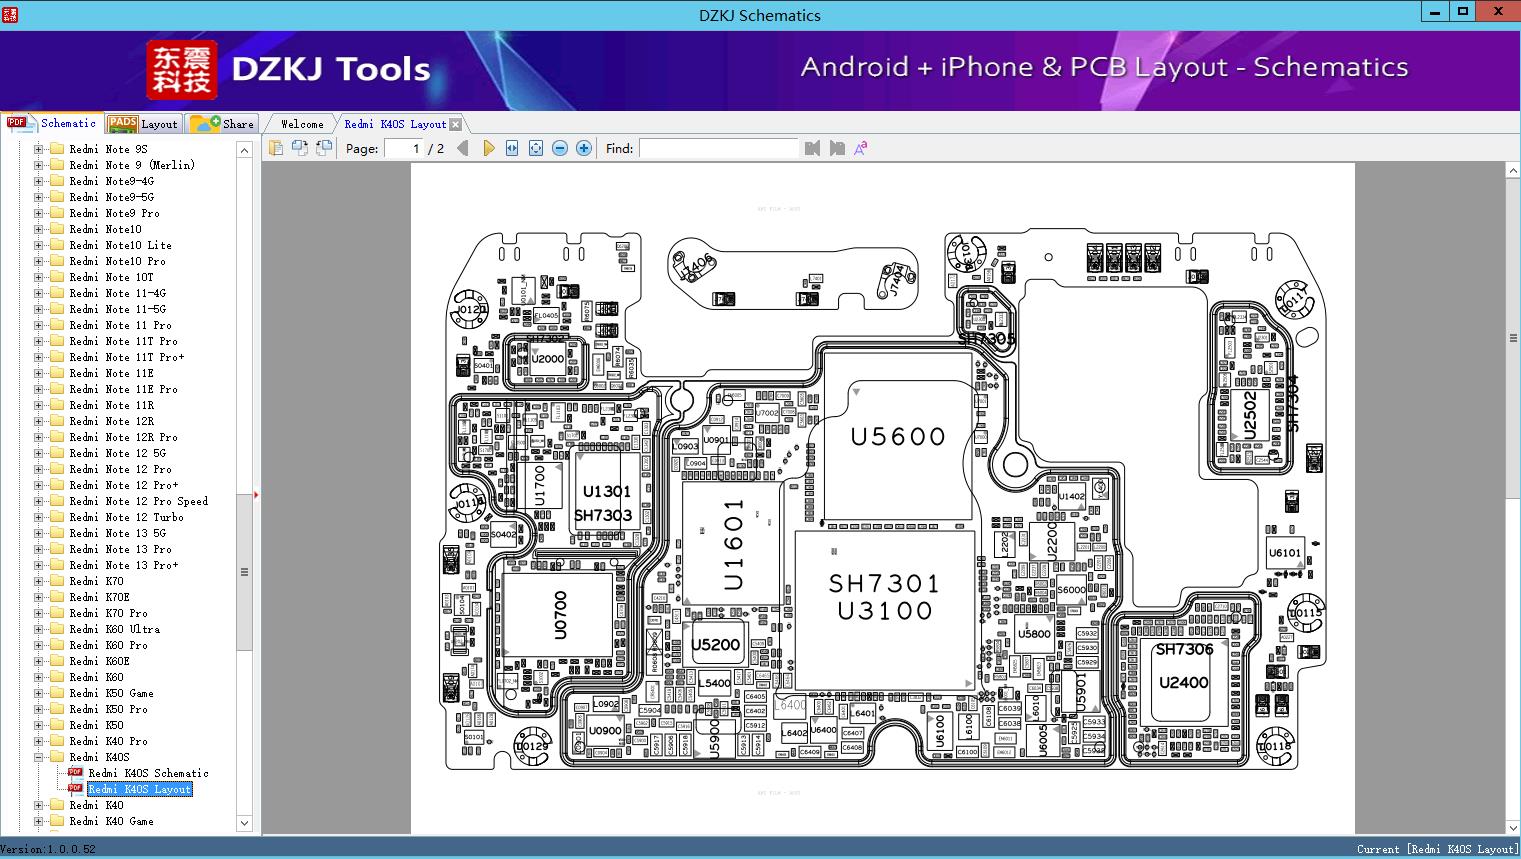The width and height of the screenshot is (1521, 859).
Task: Click the copy page icon in toolbar
Action: [276, 148]
